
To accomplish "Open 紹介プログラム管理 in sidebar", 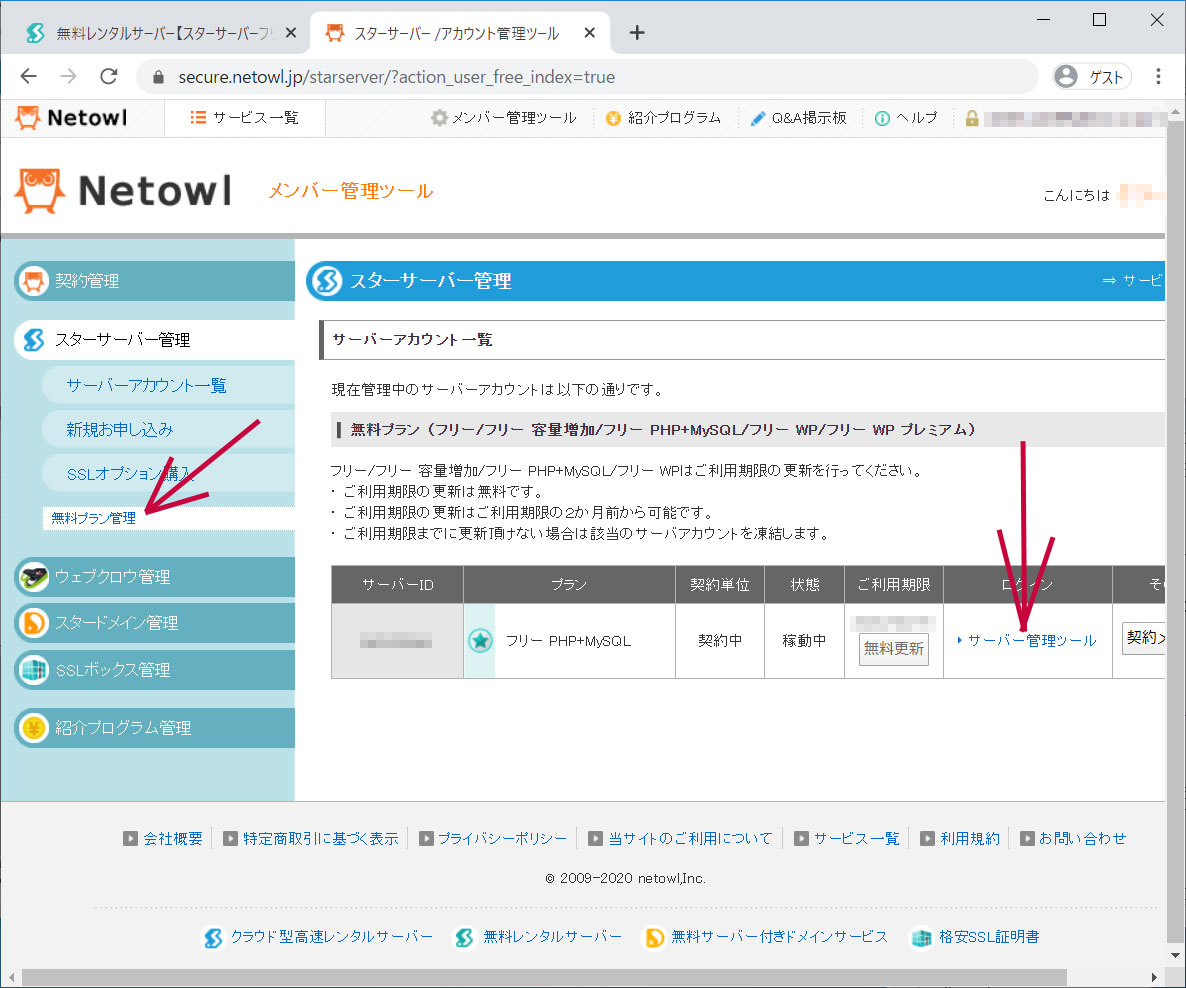I will 154,728.
